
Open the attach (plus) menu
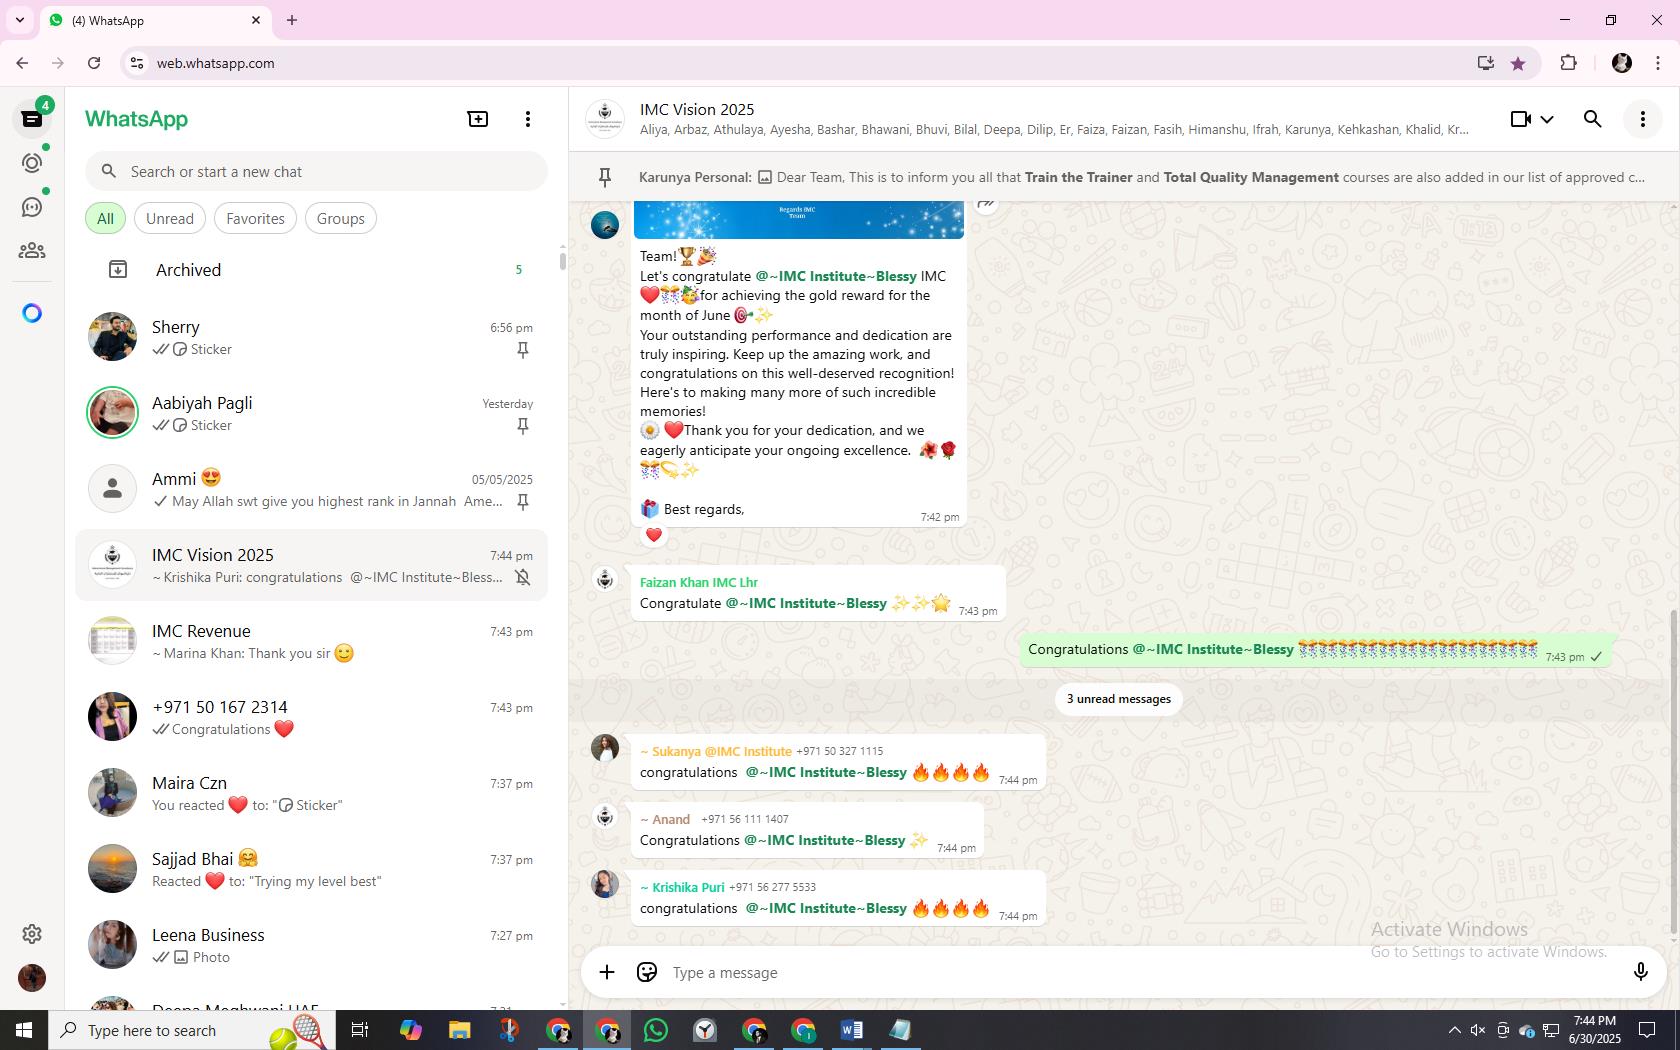(607, 972)
